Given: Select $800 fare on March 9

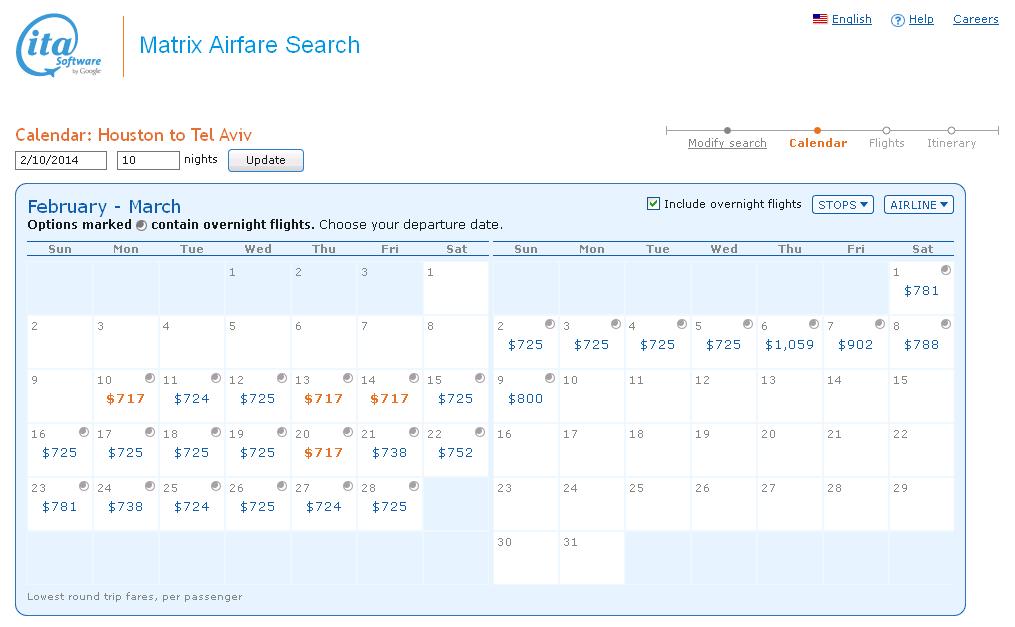Looking at the screenshot, I should [526, 399].
